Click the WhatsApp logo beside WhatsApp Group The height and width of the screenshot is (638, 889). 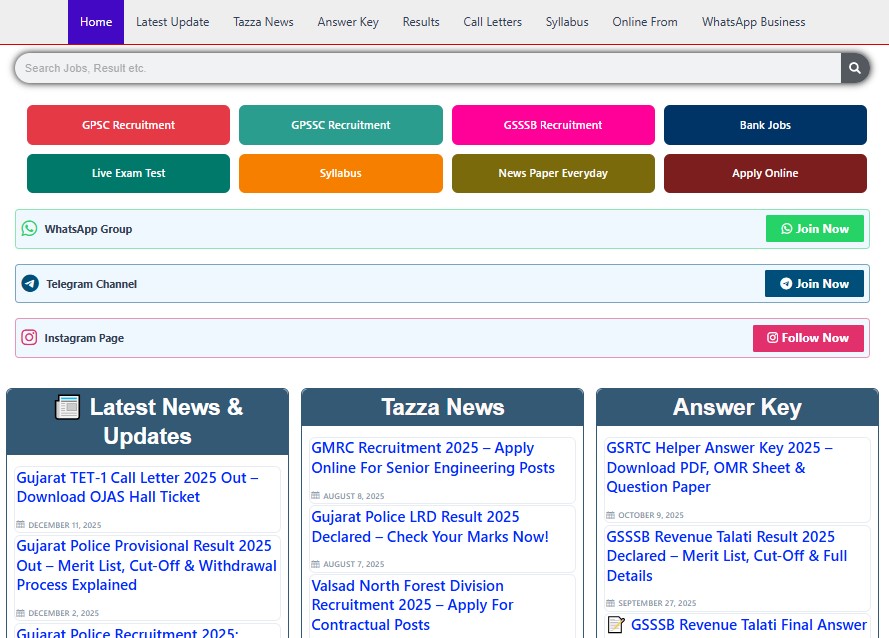29,229
